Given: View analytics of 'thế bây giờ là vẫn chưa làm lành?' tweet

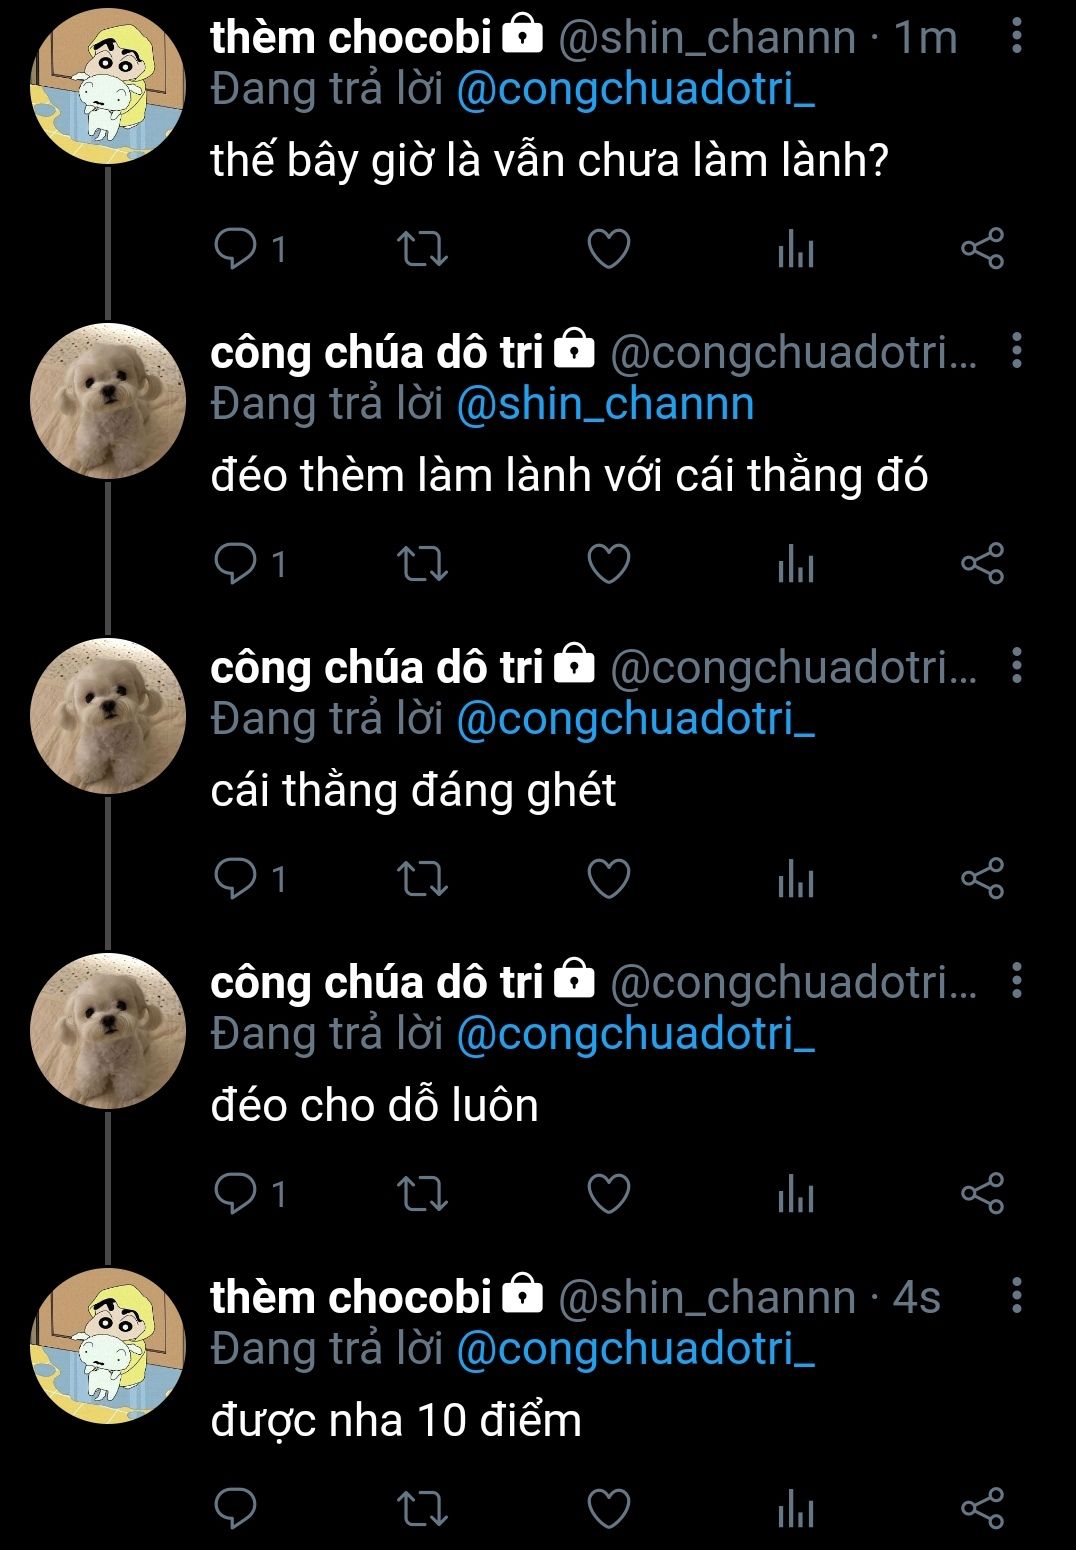Looking at the screenshot, I should coord(796,249).
